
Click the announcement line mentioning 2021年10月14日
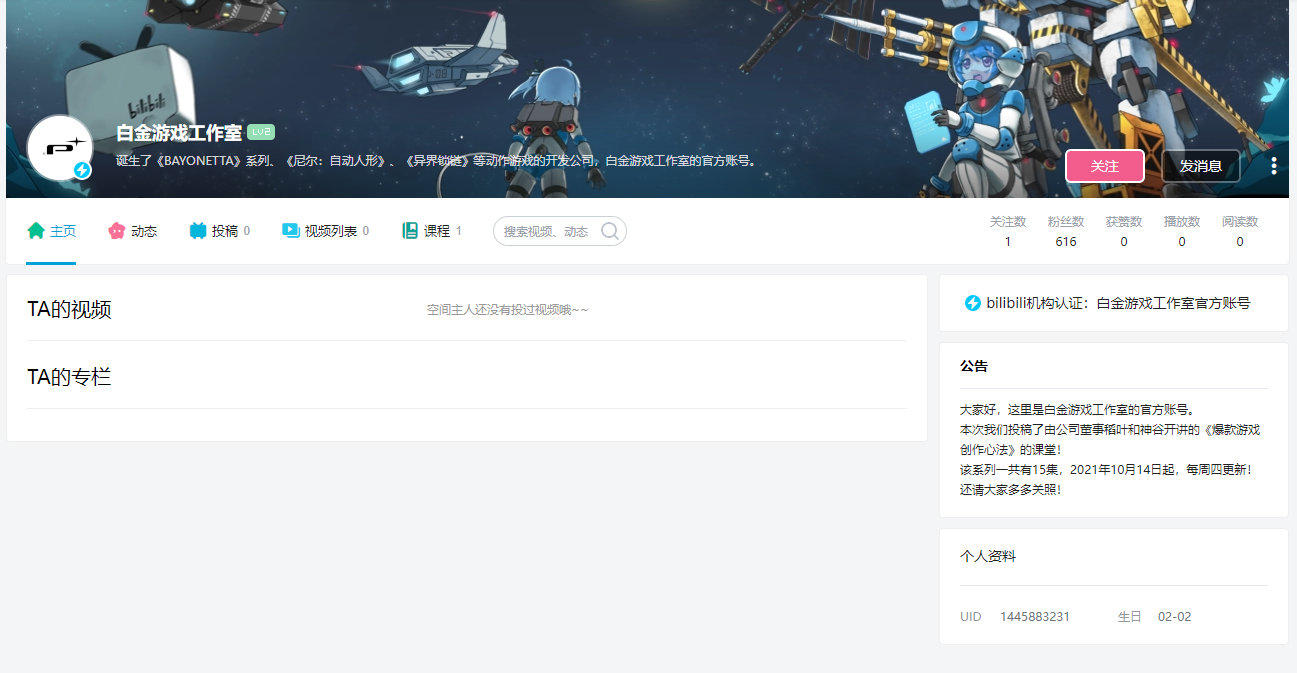pos(1106,469)
